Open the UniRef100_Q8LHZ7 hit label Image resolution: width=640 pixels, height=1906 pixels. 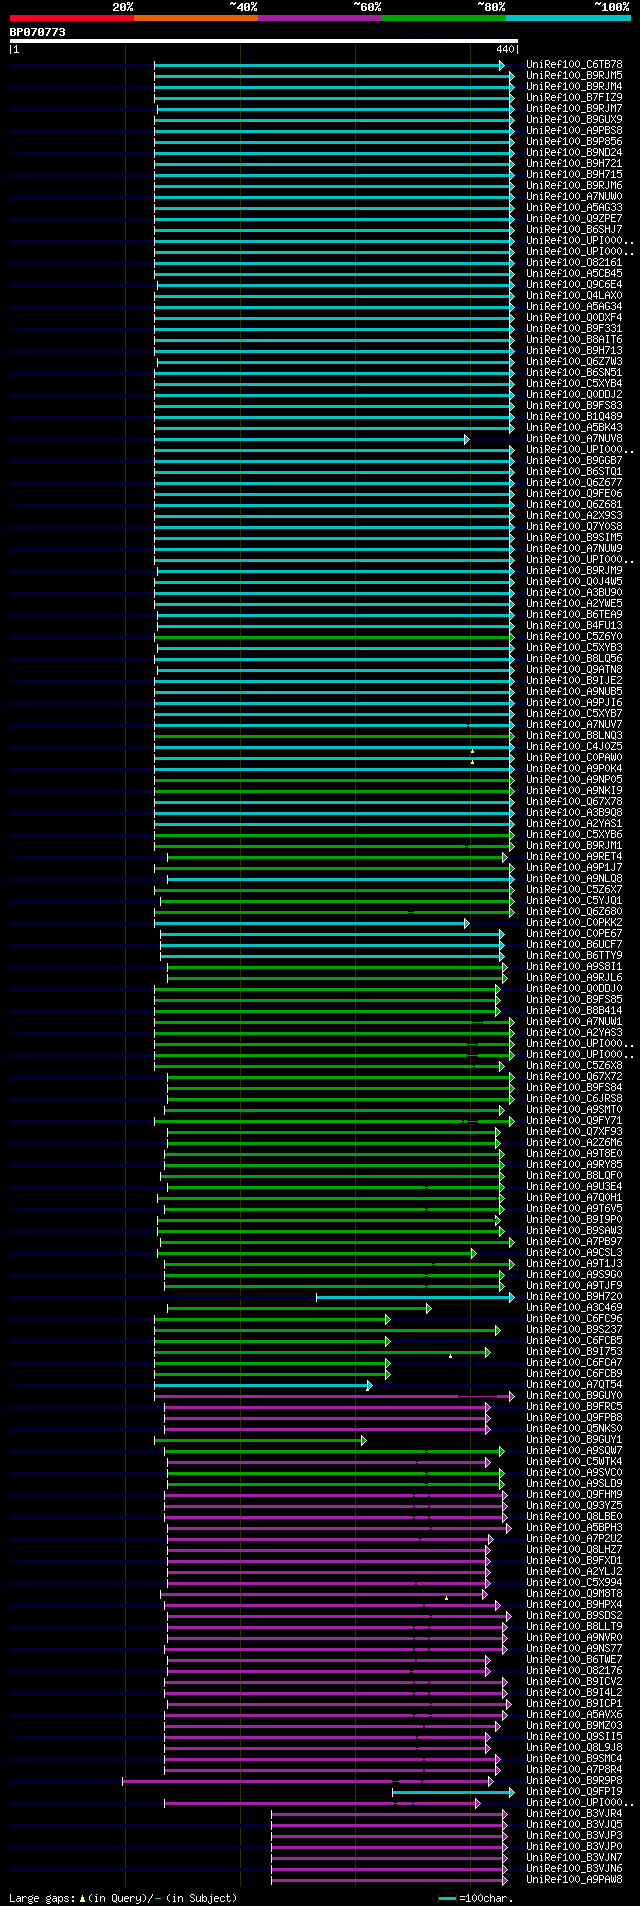(x=574, y=1550)
